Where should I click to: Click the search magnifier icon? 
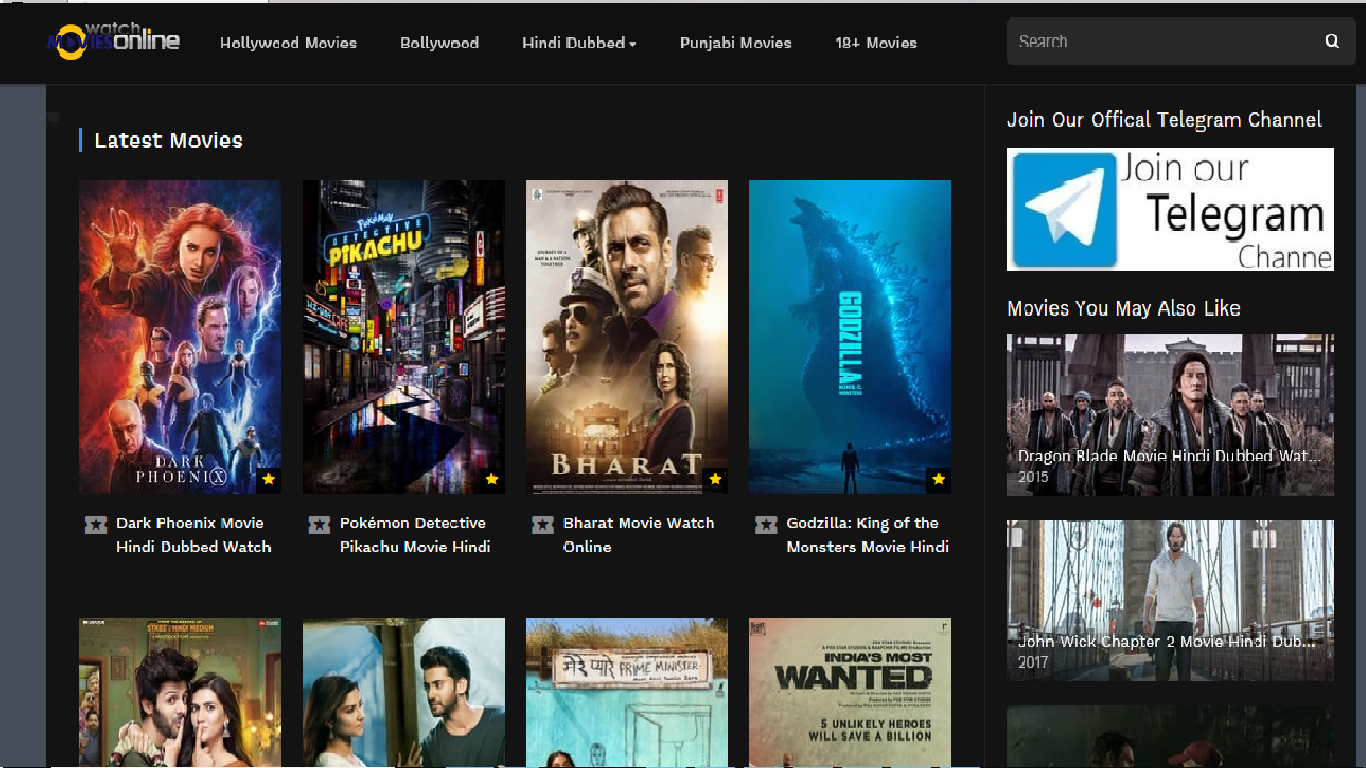(x=1332, y=41)
